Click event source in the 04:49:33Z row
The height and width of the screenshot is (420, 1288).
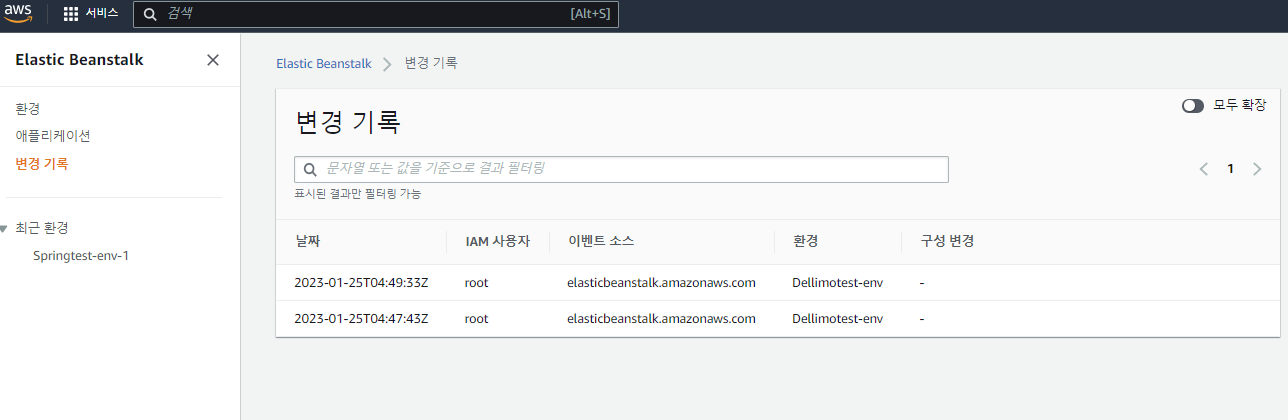click(x=661, y=283)
